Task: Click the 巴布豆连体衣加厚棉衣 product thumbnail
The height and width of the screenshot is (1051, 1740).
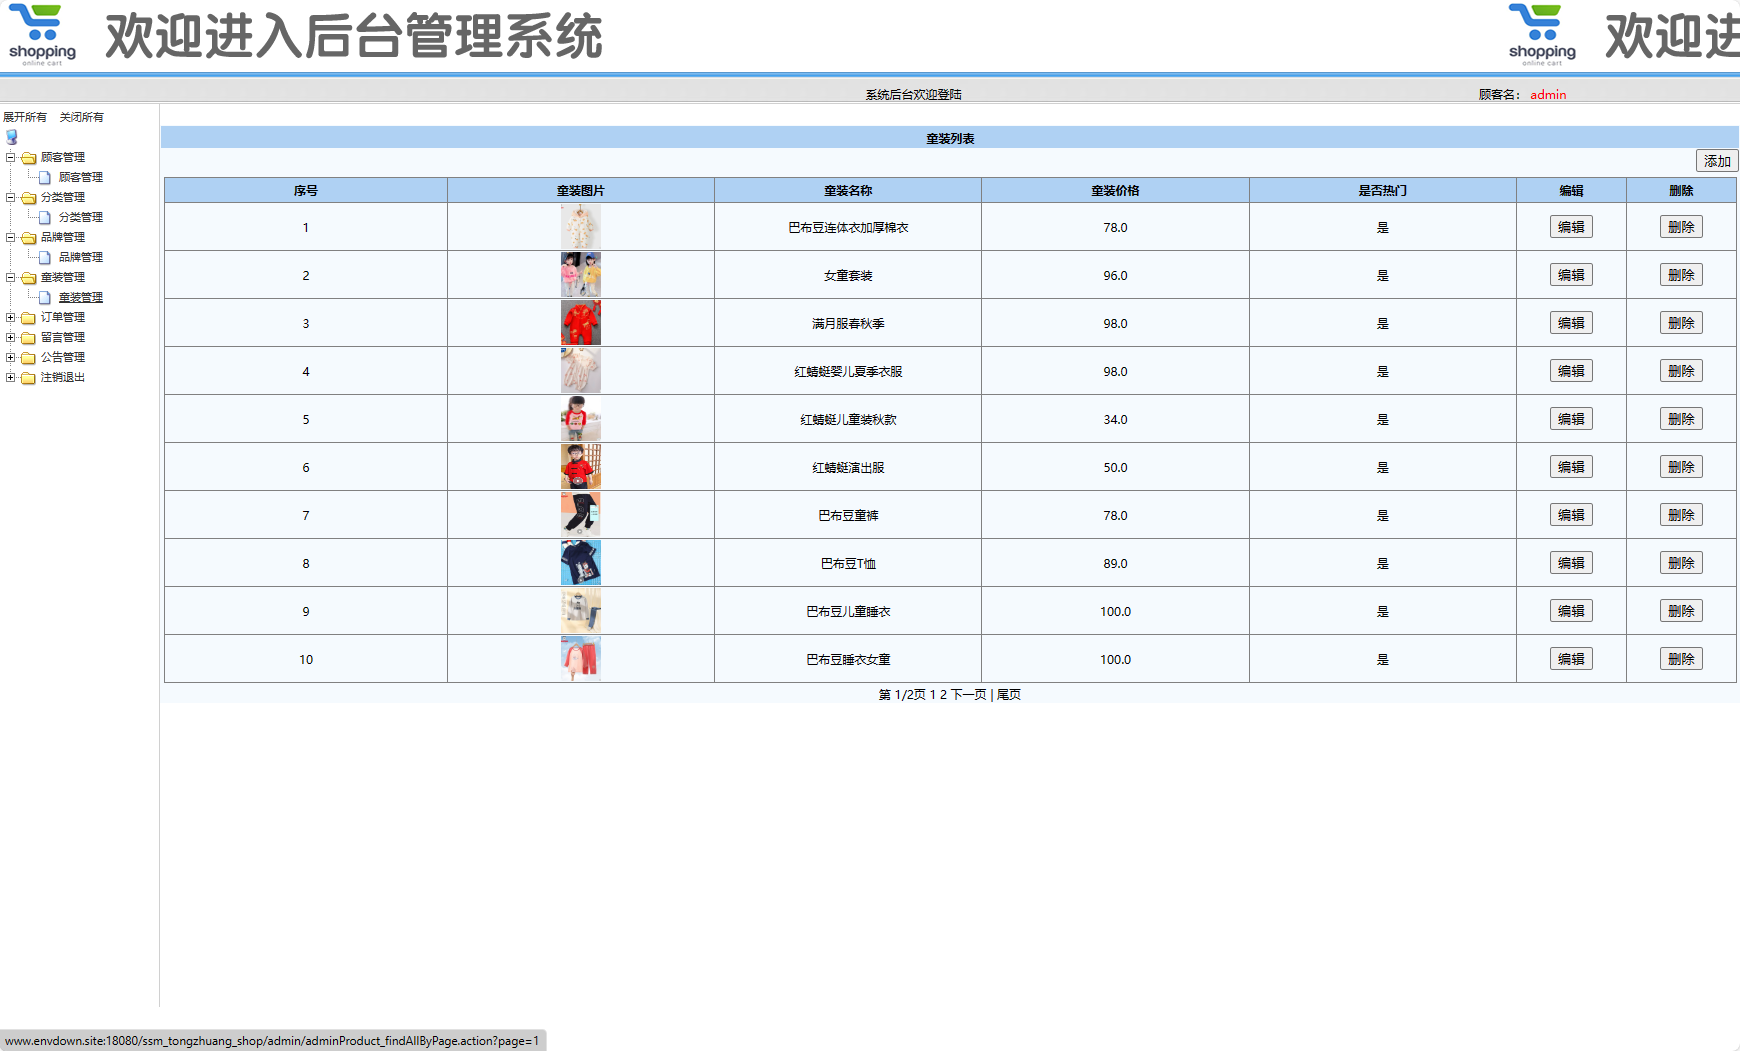Action: [581, 227]
